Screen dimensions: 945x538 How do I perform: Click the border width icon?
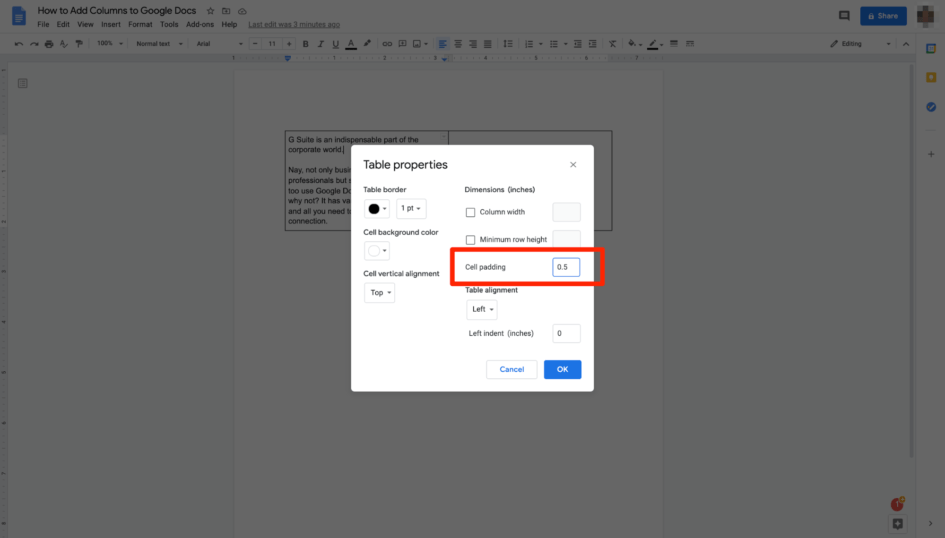pos(674,44)
